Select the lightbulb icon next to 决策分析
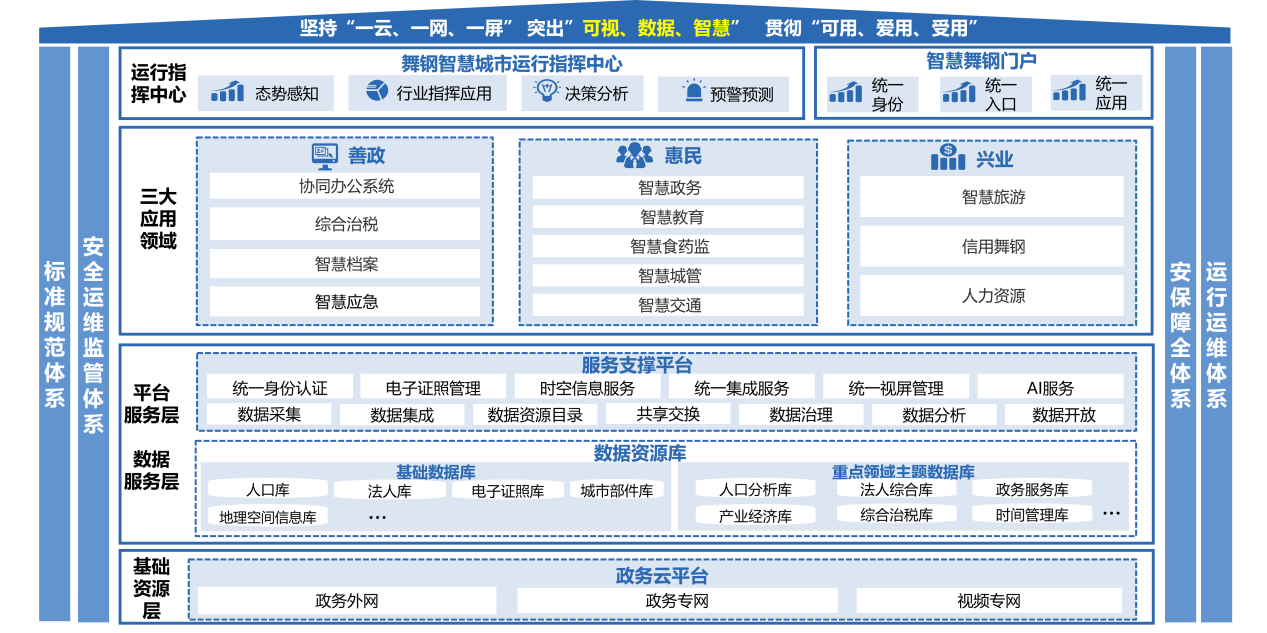 [547, 92]
